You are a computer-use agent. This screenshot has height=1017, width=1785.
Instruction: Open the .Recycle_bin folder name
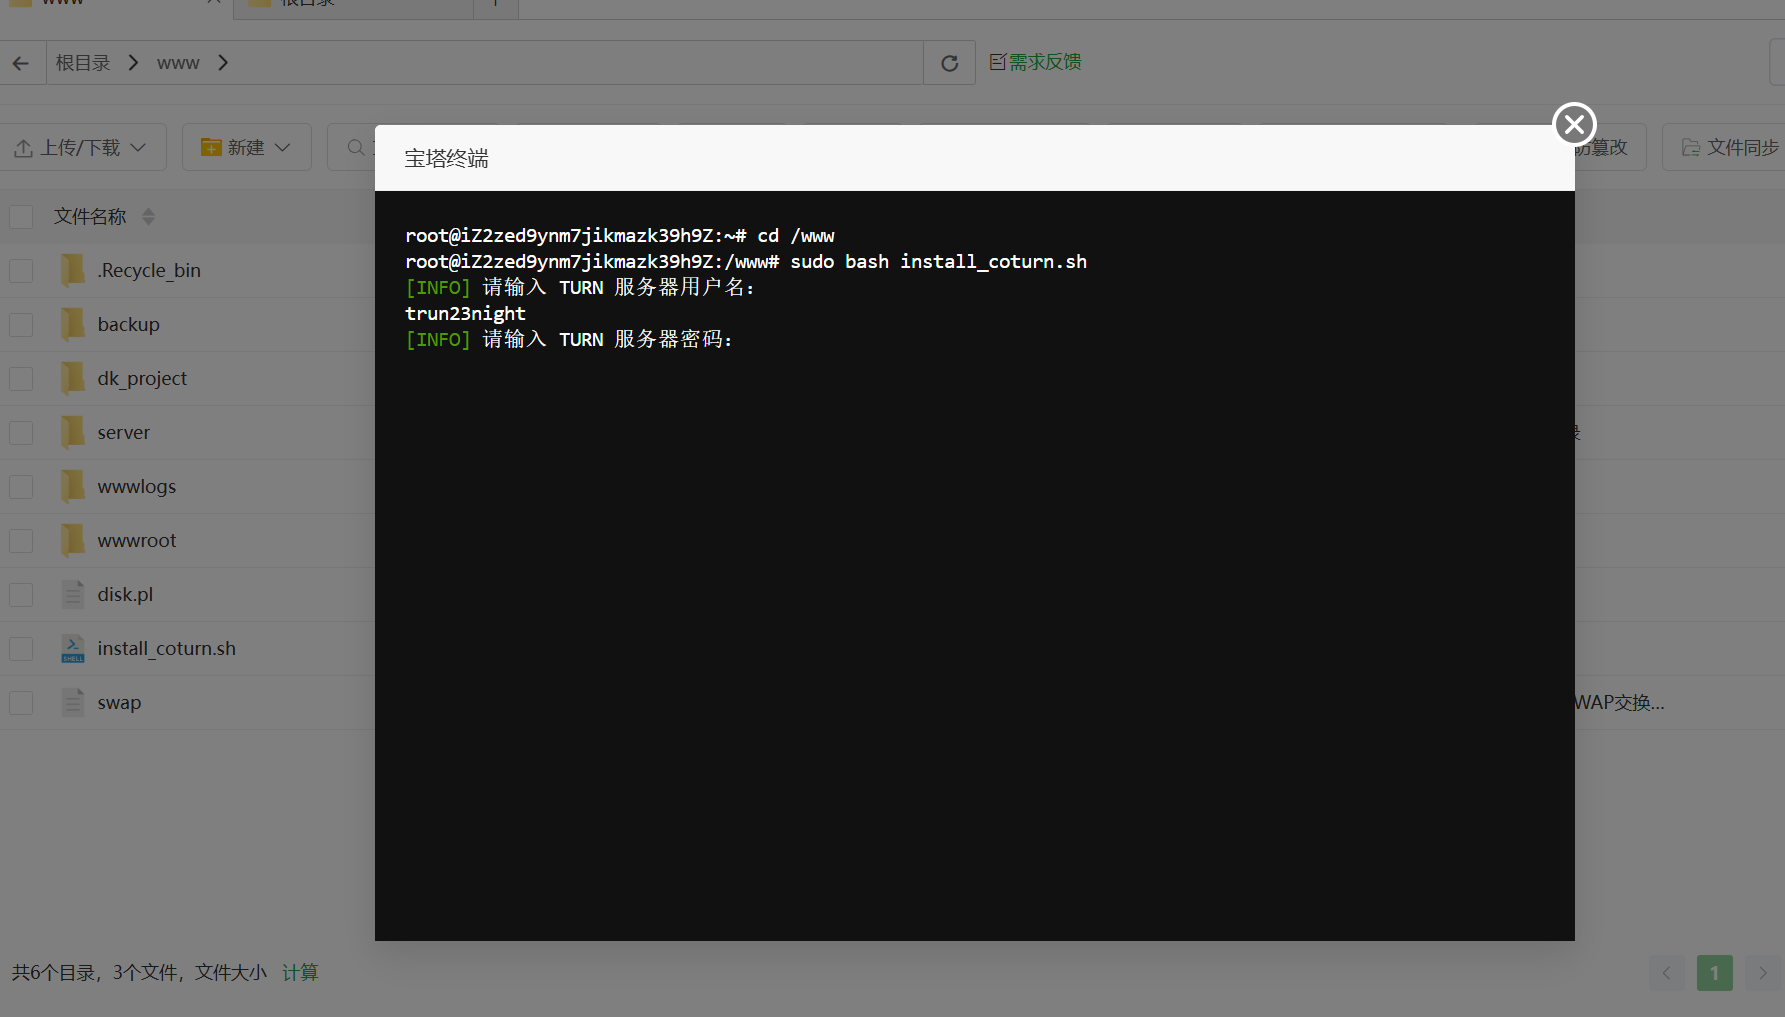coord(149,271)
